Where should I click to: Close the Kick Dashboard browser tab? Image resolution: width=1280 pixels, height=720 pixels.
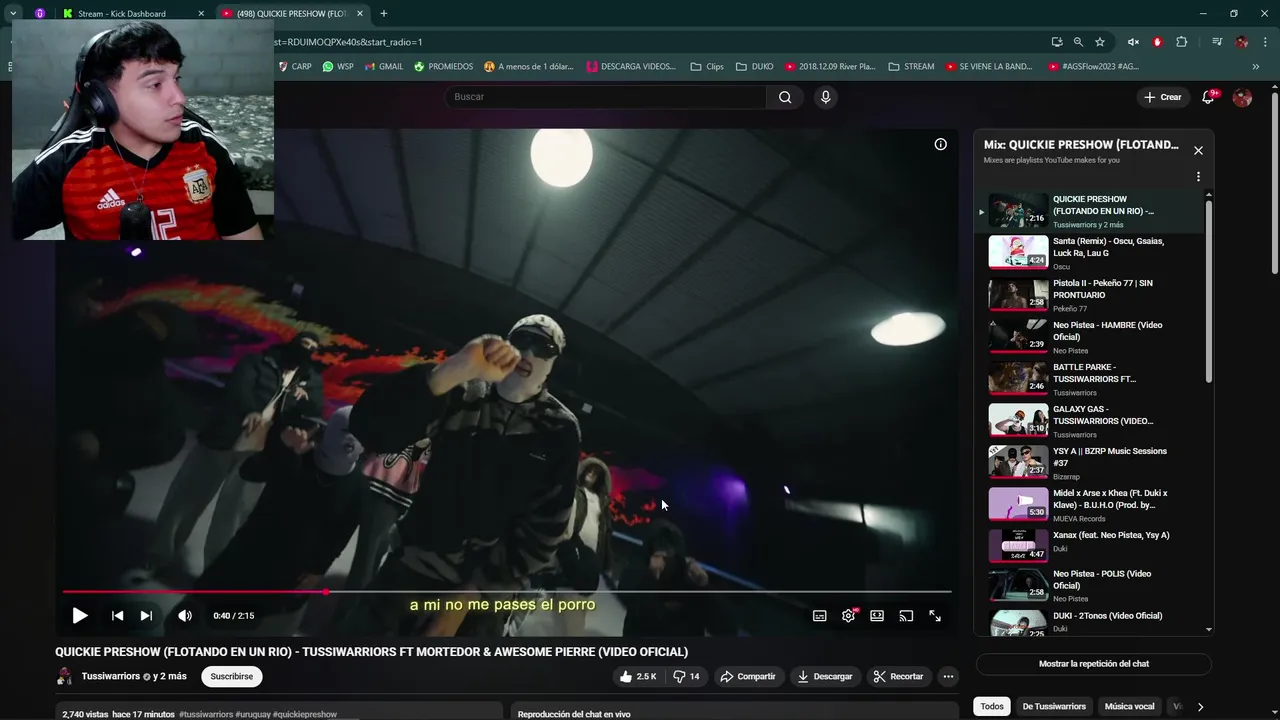[x=201, y=14]
